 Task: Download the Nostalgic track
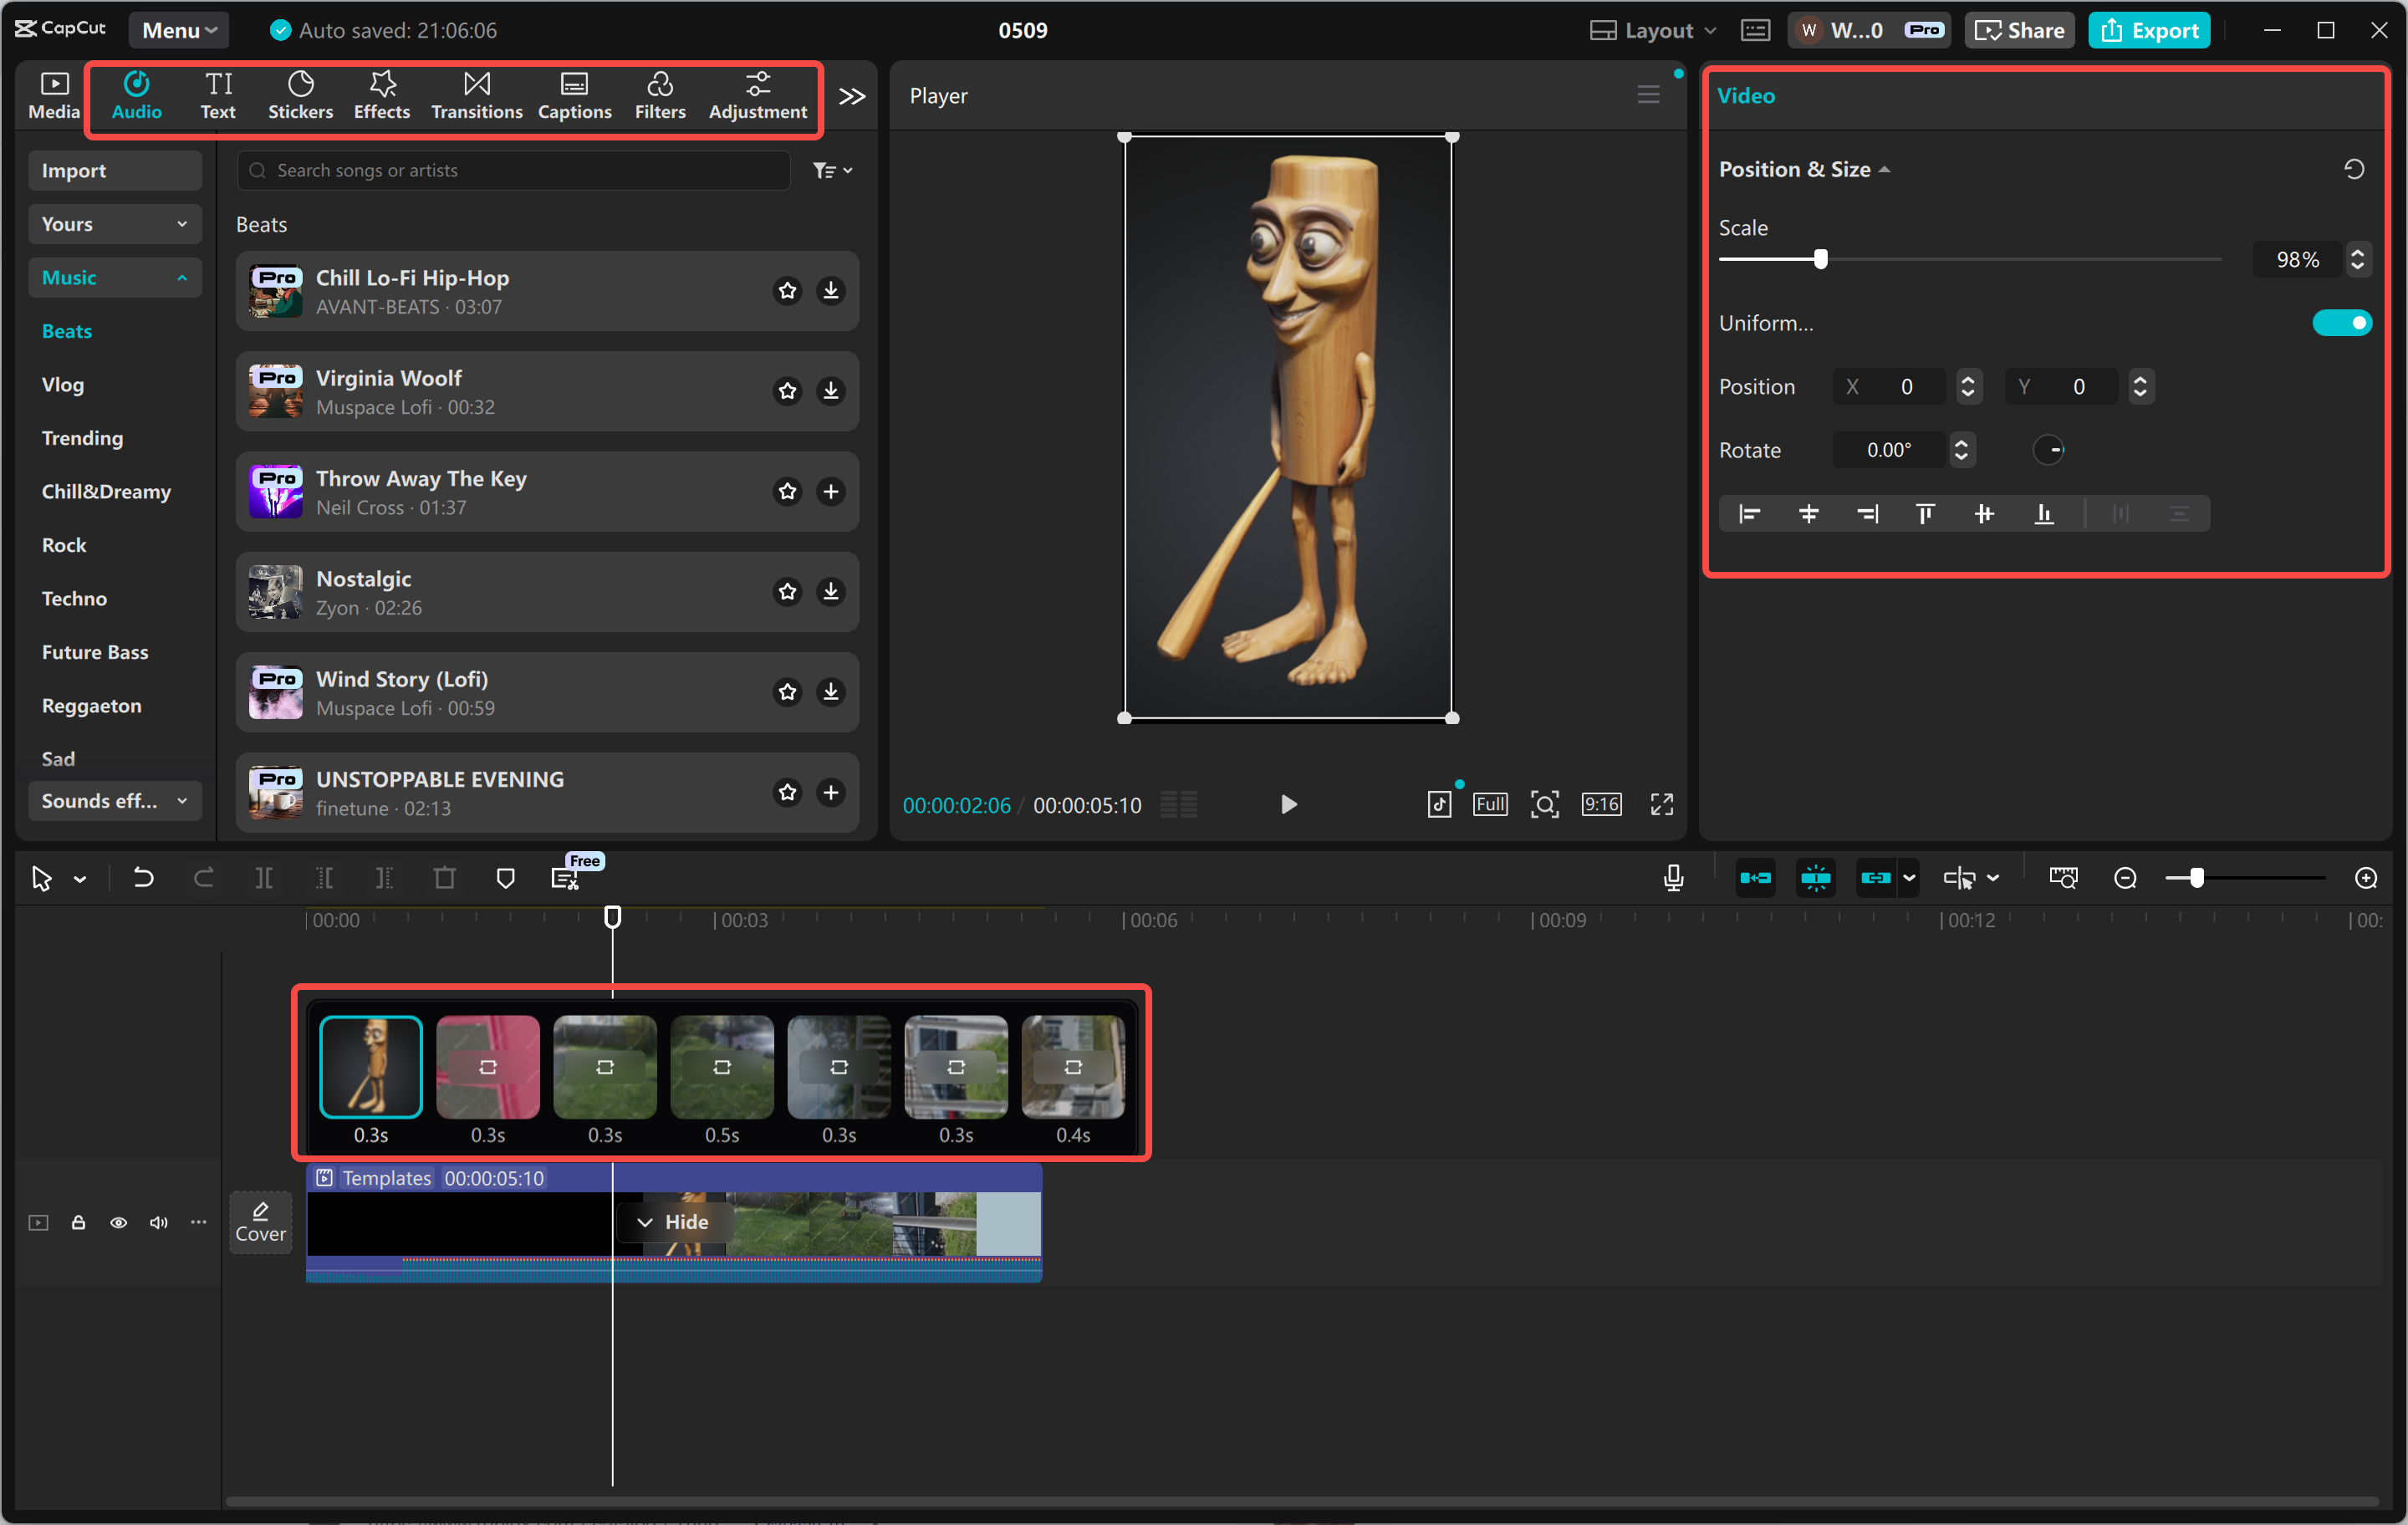click(x=830, y=591)
